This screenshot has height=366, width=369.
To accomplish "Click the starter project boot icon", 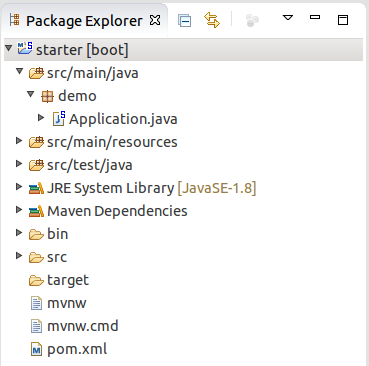I will (x=25, y=48).
